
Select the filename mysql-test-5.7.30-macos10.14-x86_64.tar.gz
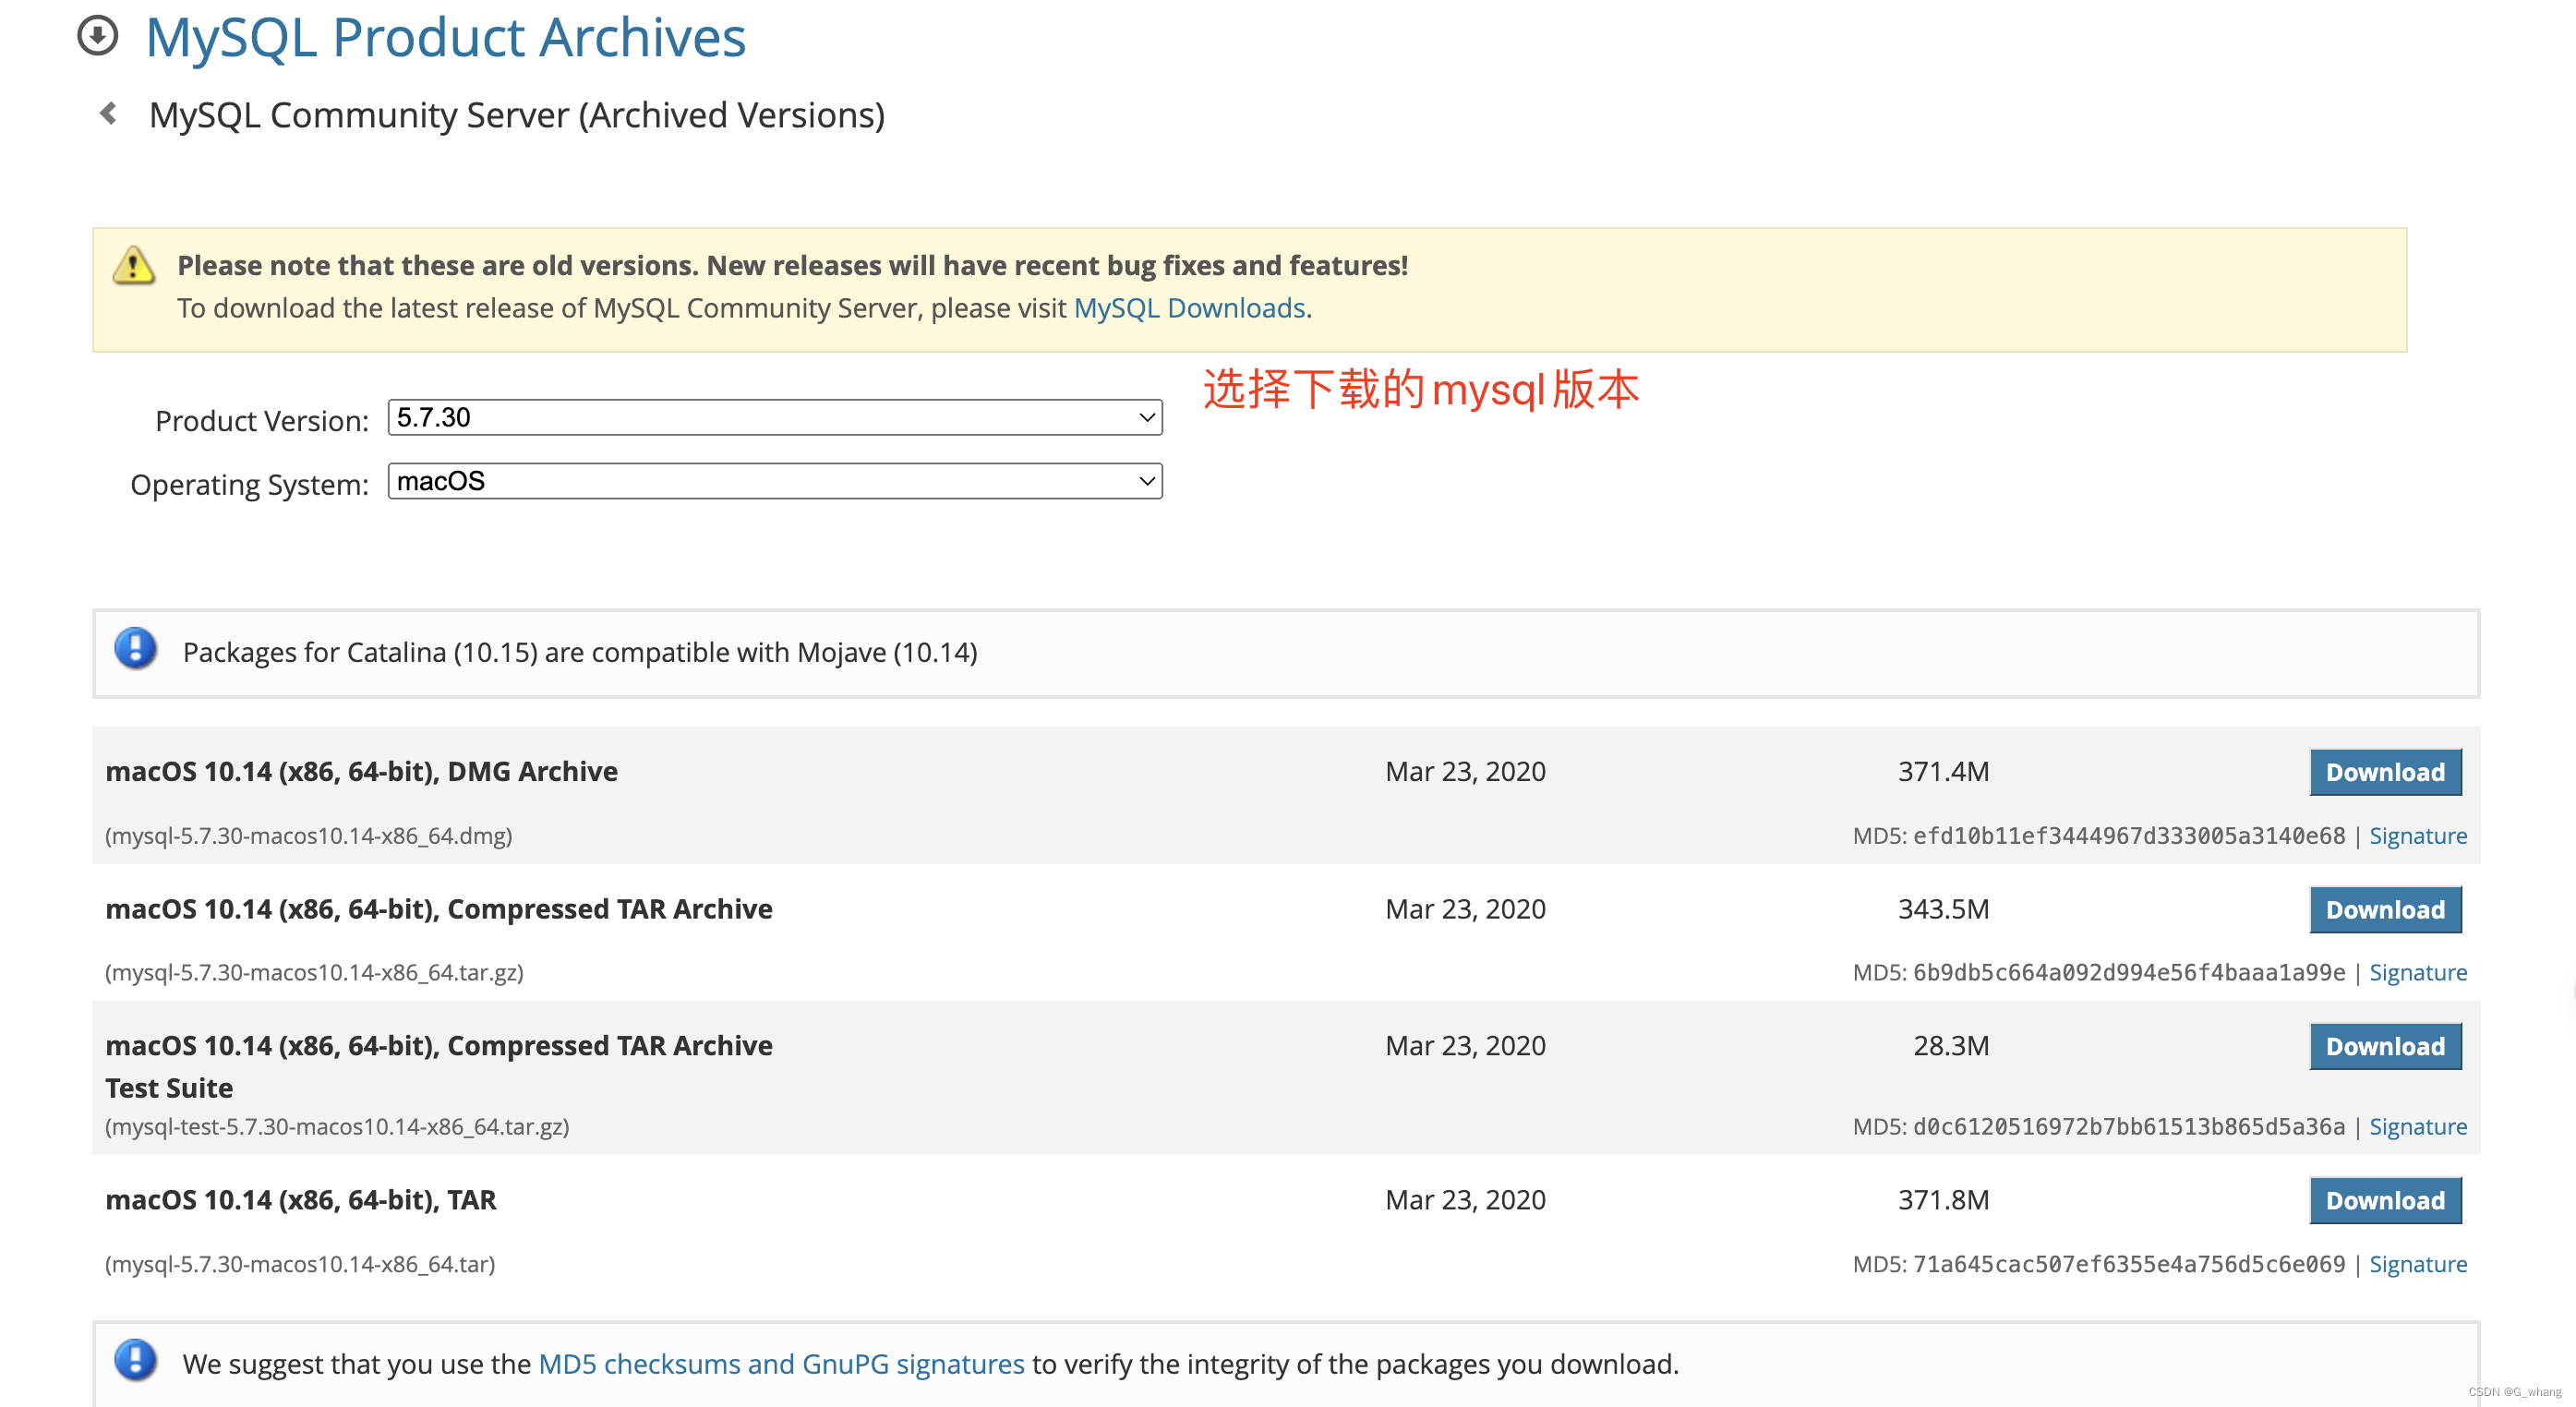click(x=337, y=1127)
